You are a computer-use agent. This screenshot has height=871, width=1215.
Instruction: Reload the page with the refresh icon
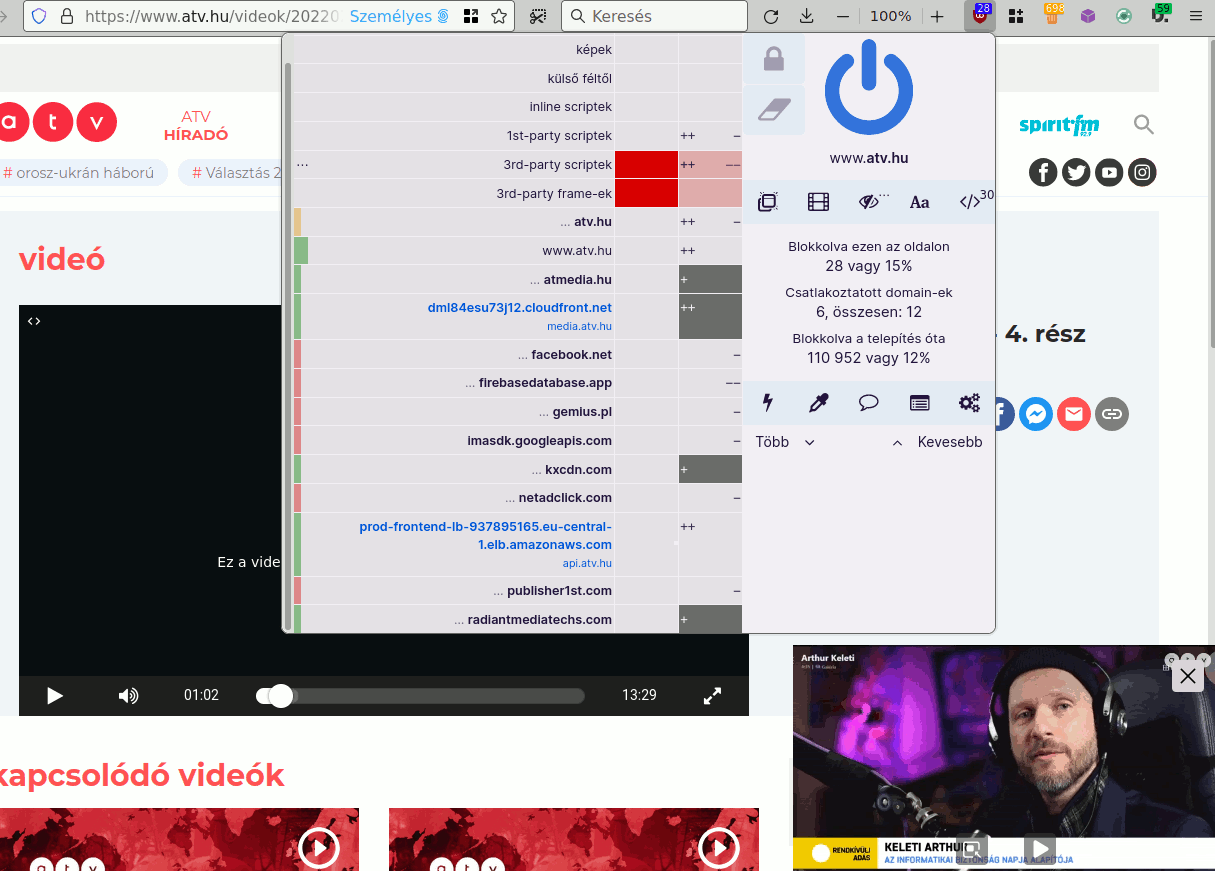point(770,16)
